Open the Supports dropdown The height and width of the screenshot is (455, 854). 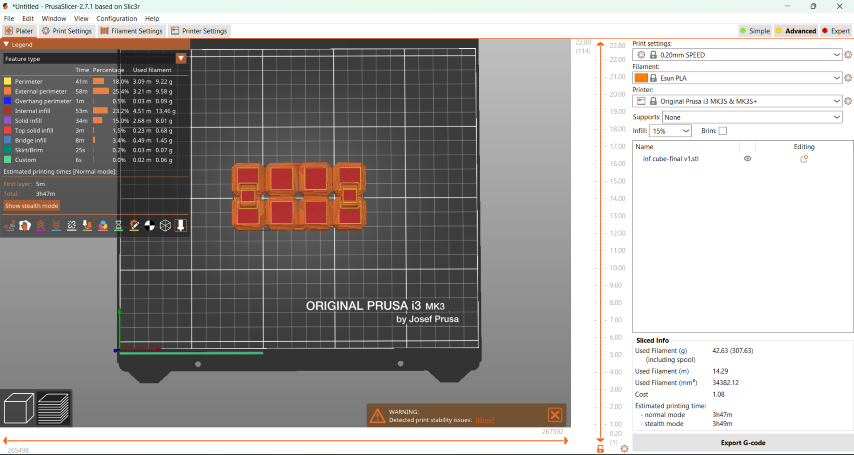752,117
